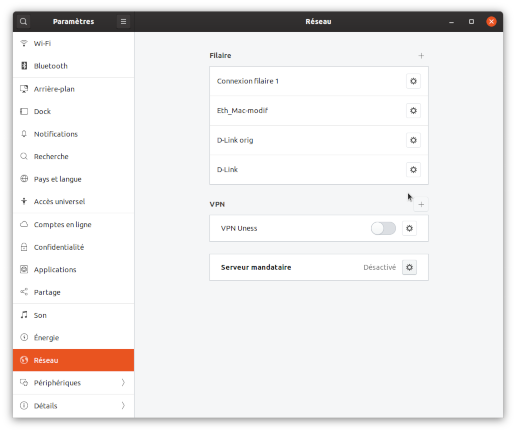
Task: Add a new Filaire connection with plus
Action: click(x=421, y=56)
